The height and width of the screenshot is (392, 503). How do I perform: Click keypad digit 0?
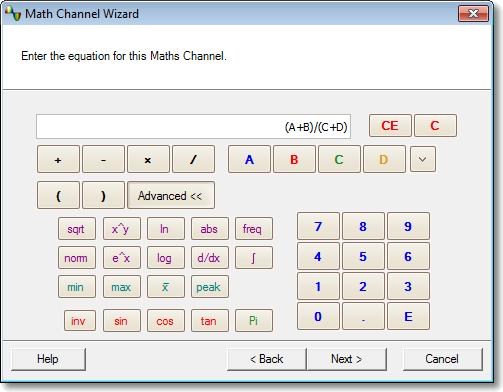(318, 316)
